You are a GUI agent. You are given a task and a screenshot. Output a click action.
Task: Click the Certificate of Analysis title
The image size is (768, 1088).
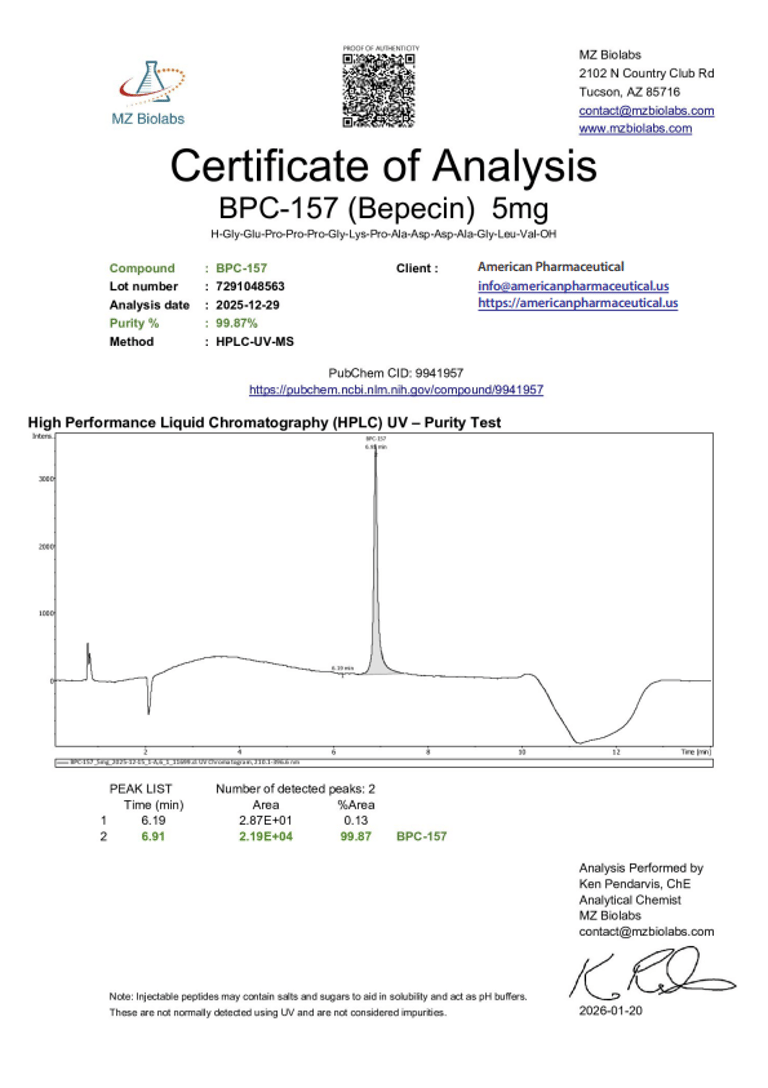383,165
